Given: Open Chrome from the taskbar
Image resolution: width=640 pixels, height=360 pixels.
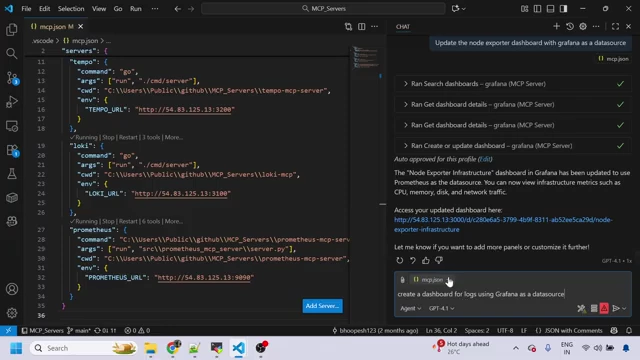Looking at the screenshot, I should pyautogui.click(x=173, y=348).
